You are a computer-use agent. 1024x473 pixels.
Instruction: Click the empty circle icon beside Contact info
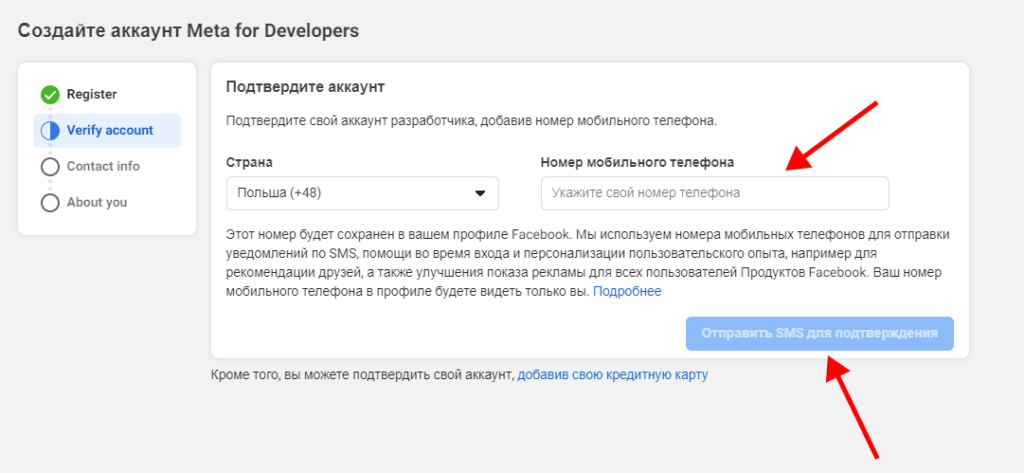point(50,167)
